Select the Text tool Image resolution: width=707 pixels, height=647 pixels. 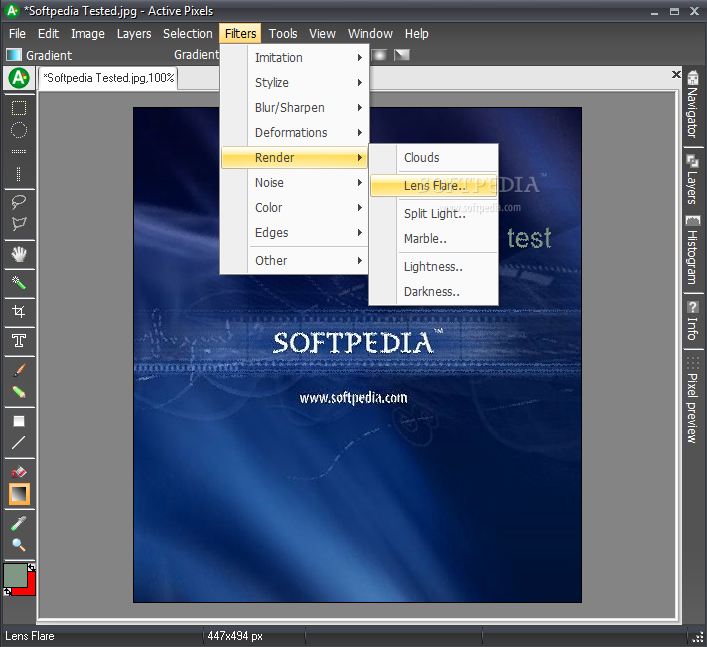[18, 340]
